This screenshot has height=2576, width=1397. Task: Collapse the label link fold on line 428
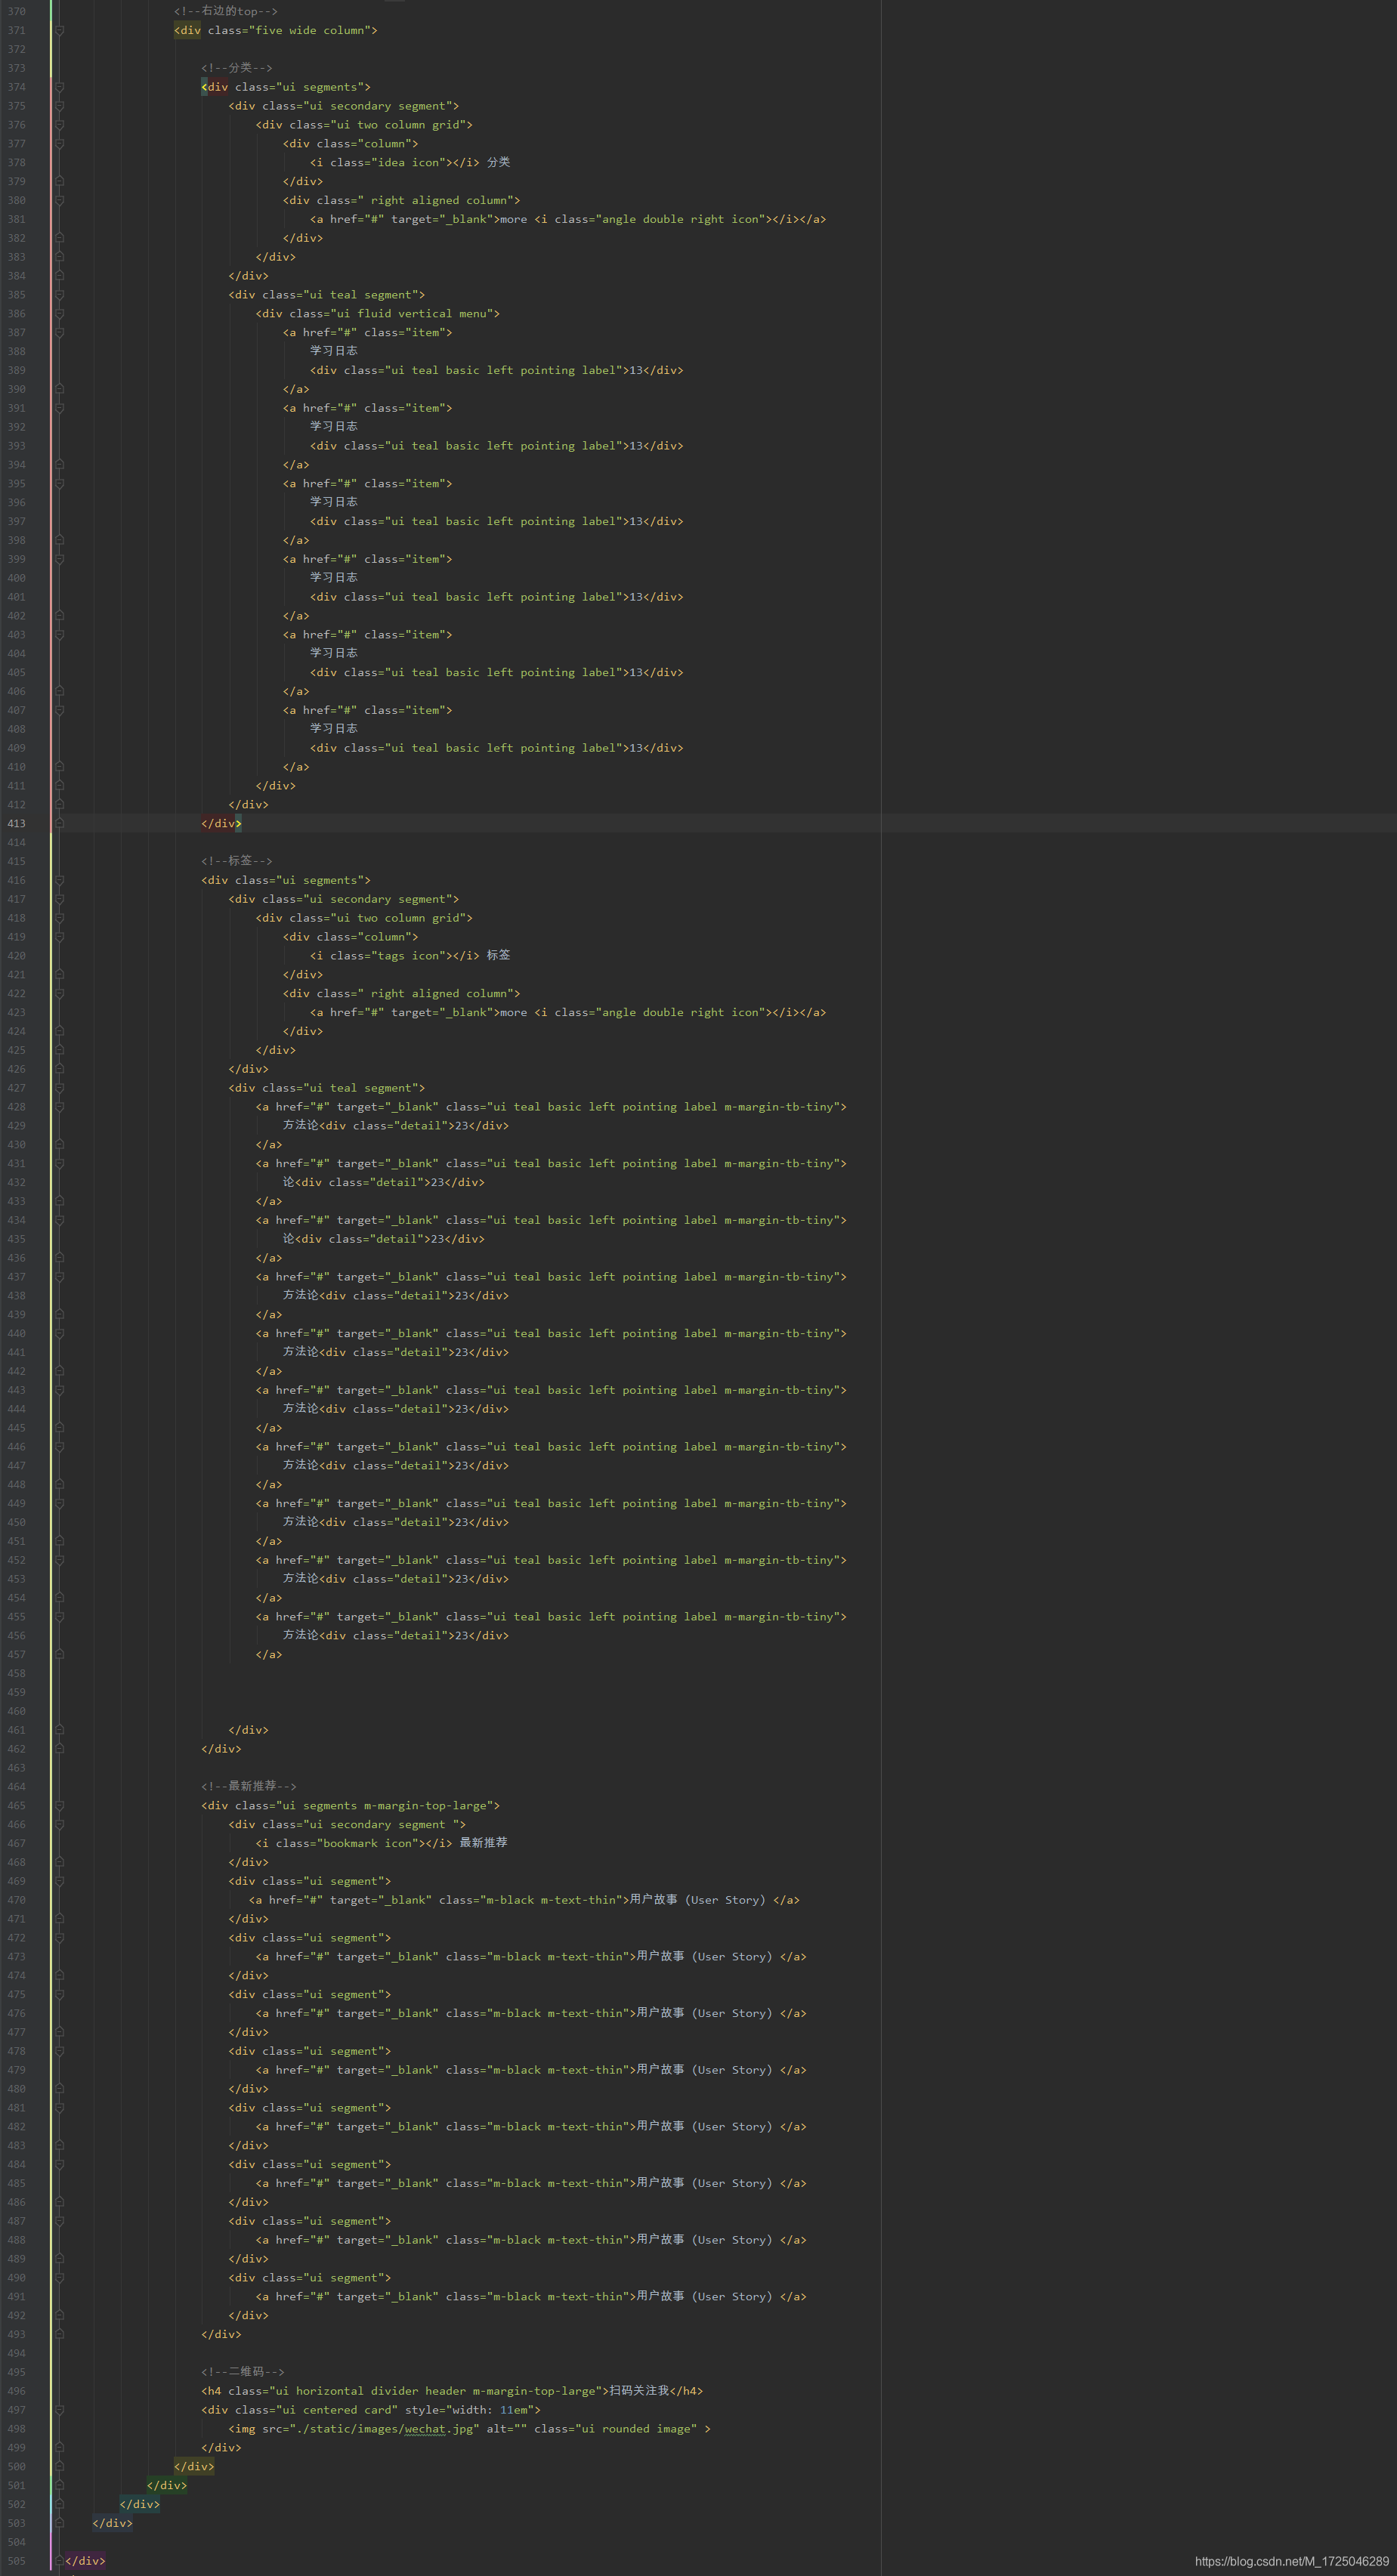pyautogui.click(x=59, y=1107)
